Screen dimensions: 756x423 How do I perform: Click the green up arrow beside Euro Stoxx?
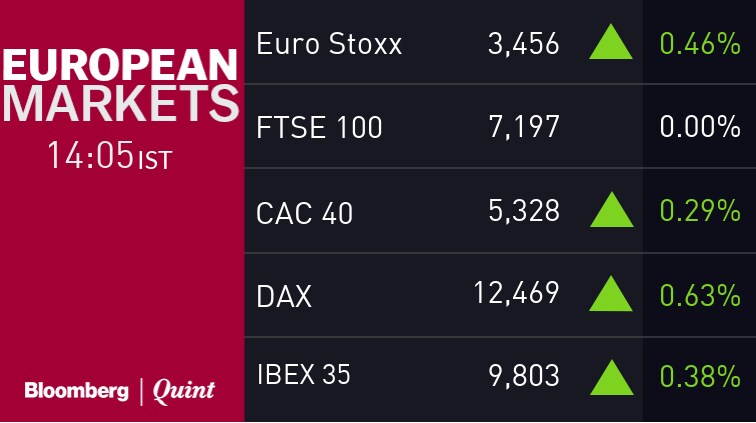(611, 43)
